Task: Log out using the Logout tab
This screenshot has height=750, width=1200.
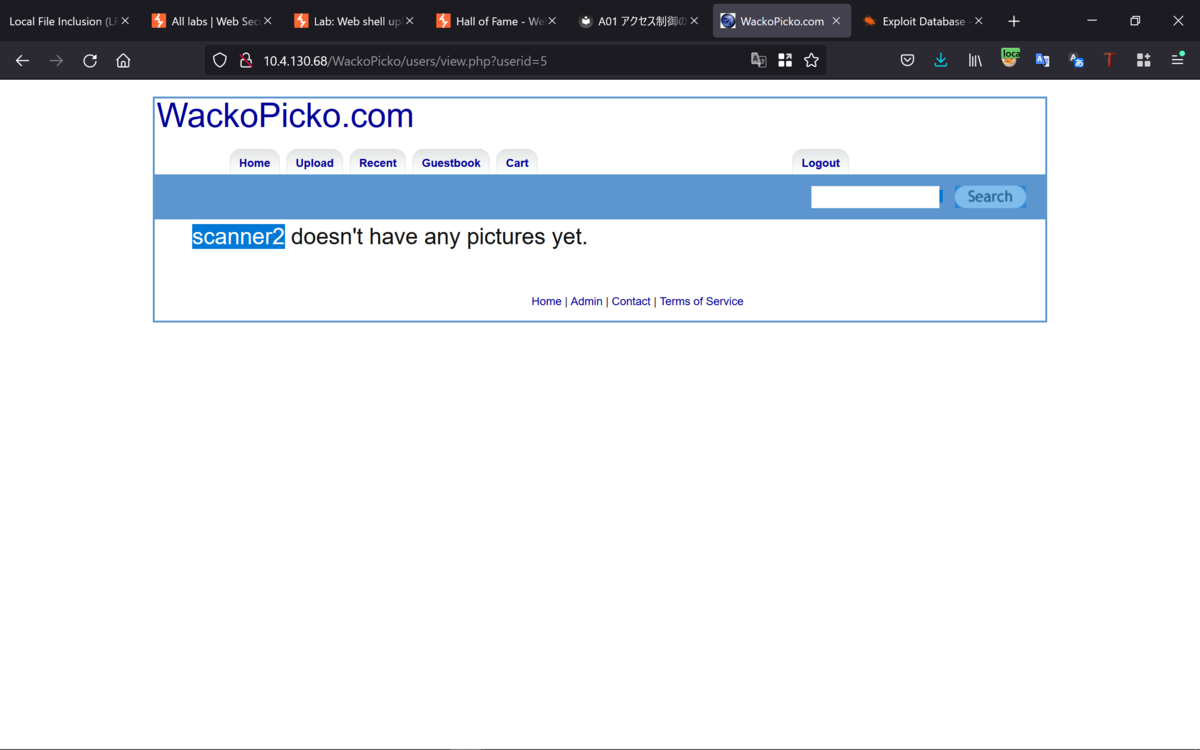Action: (820, 163)
